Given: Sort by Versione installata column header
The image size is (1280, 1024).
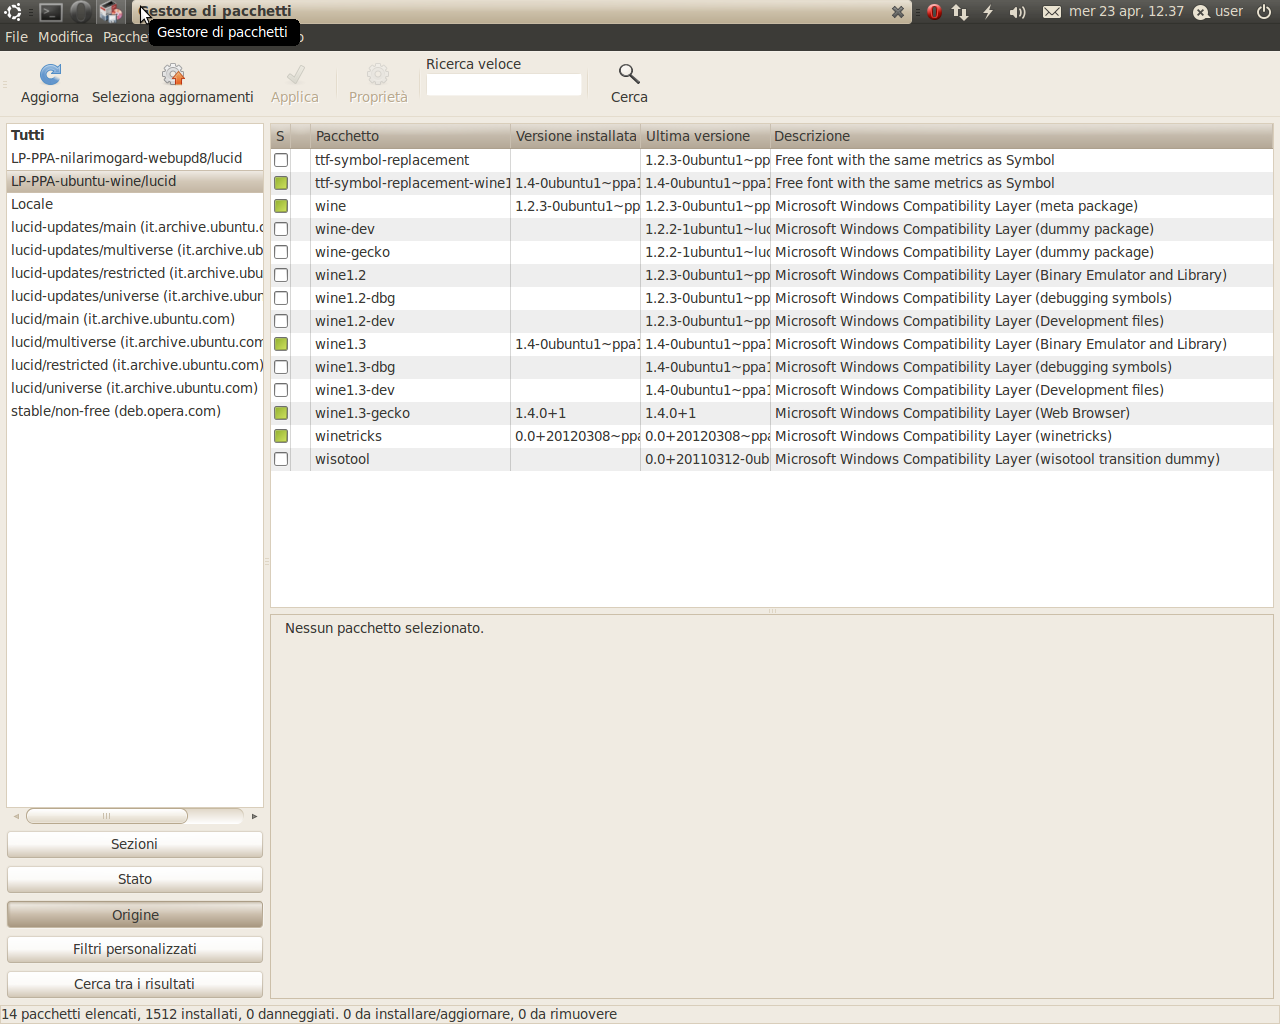Looking at the screenshot, I should [x=576, y=136].
